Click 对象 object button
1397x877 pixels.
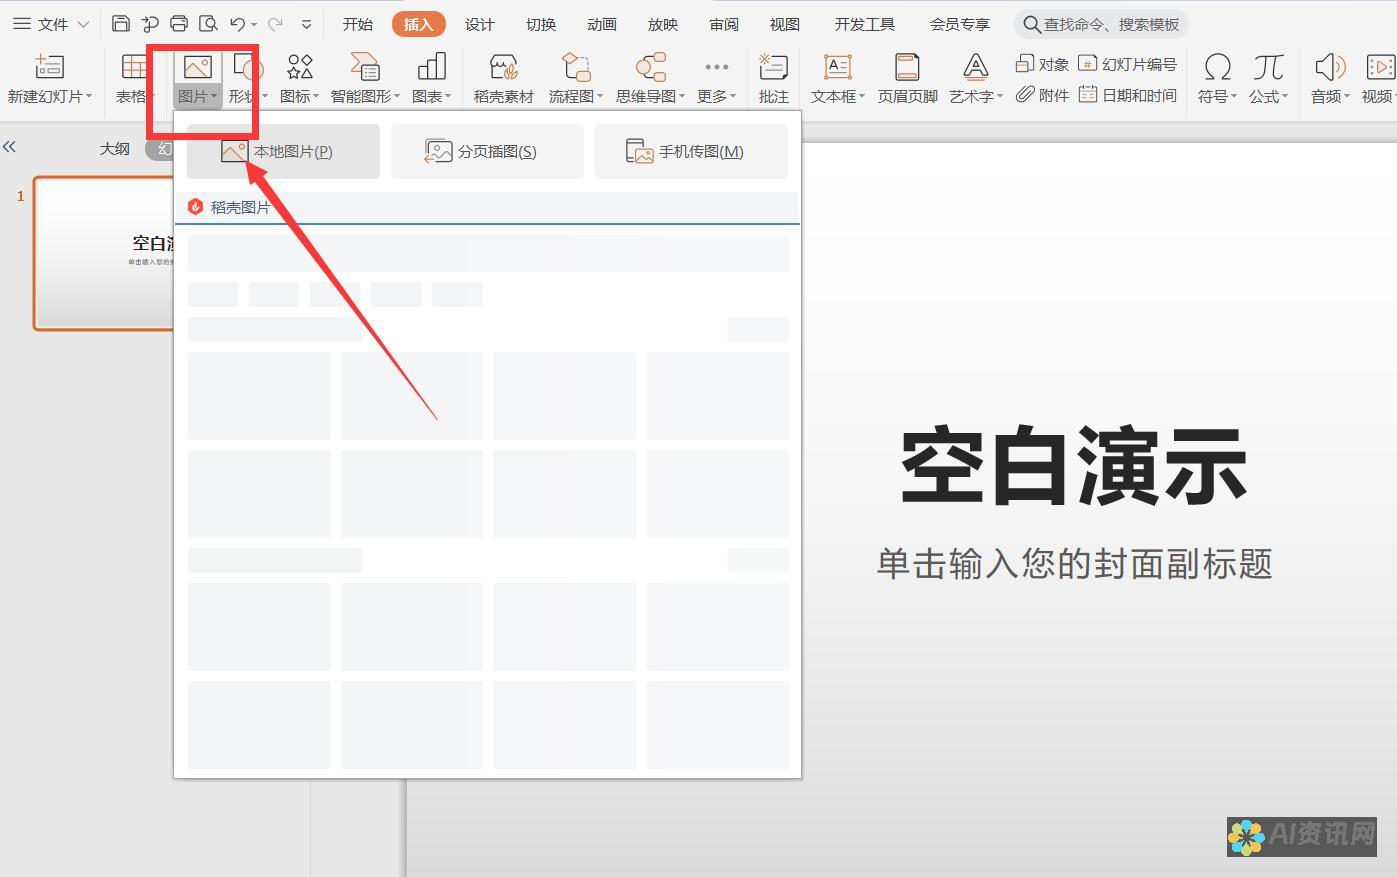point(1042,64)
